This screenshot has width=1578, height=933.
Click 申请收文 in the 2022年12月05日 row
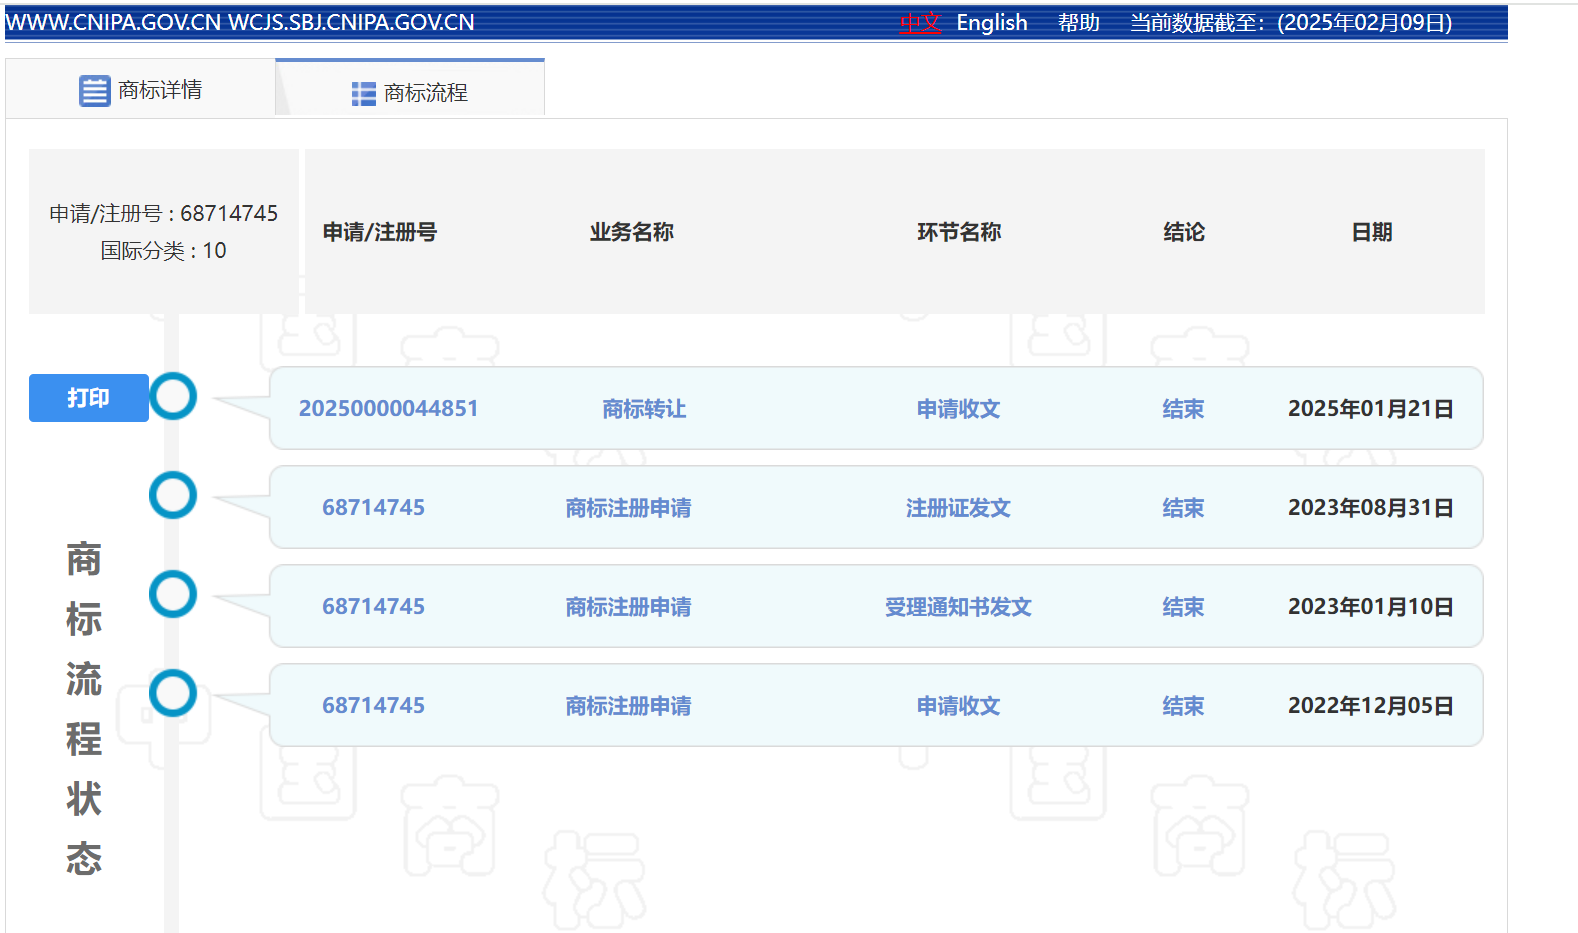958,706
